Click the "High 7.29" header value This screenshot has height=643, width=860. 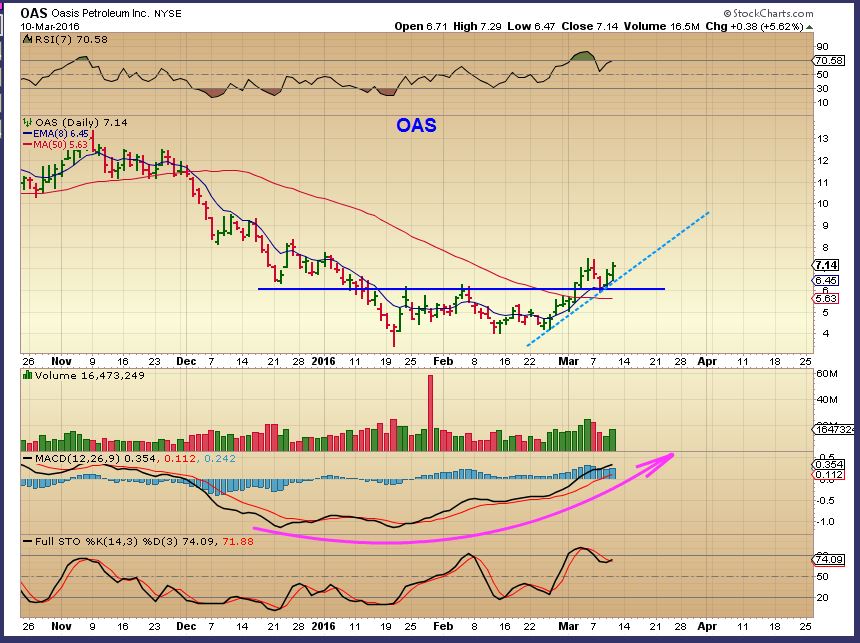tap(477, 26)
